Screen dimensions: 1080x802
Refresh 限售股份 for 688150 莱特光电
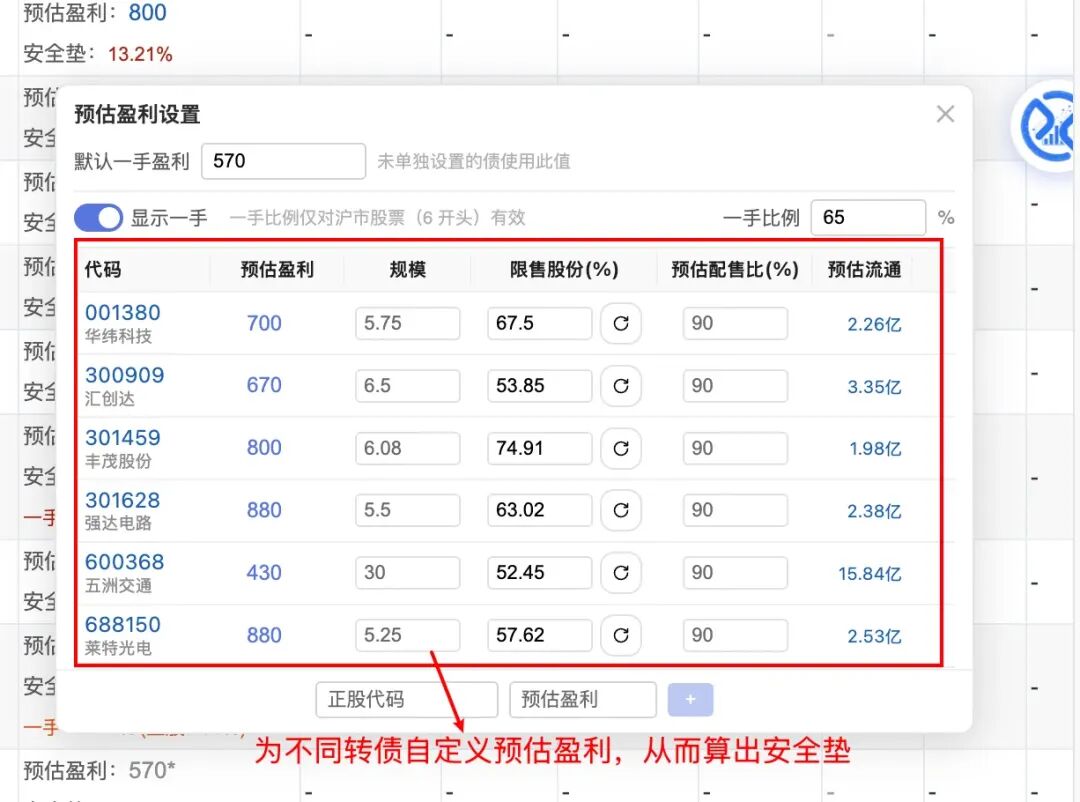[x=621, y=635]
